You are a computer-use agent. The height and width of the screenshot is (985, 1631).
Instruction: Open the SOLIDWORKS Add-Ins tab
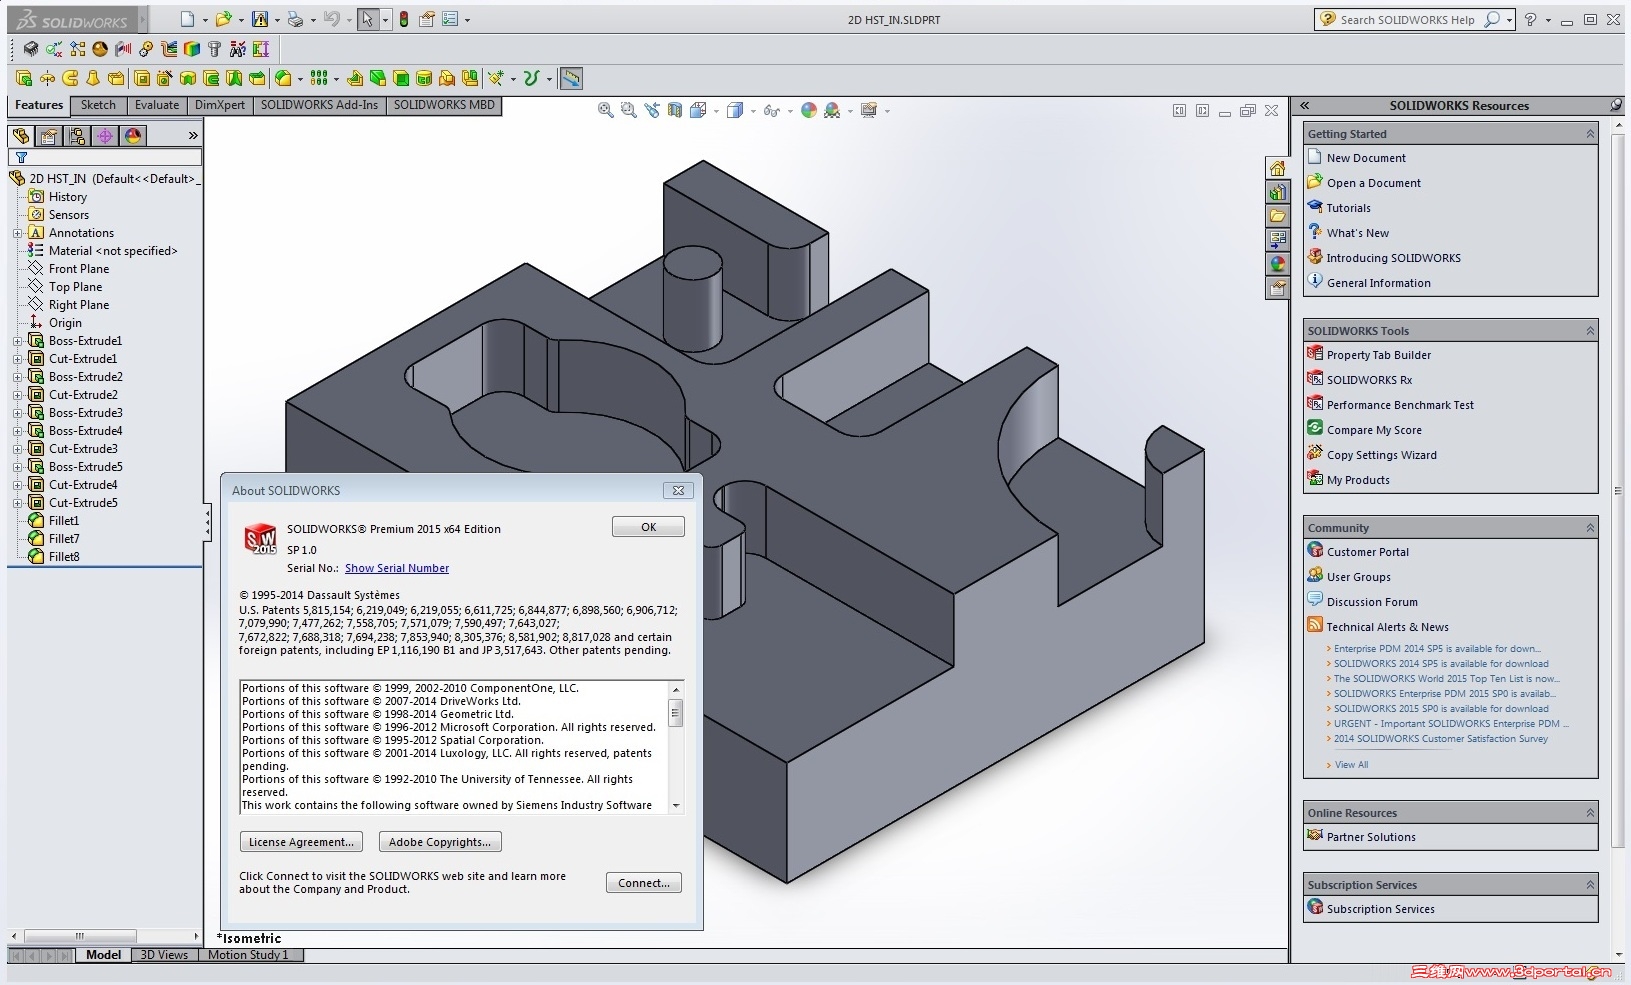(x=319, y=105)
